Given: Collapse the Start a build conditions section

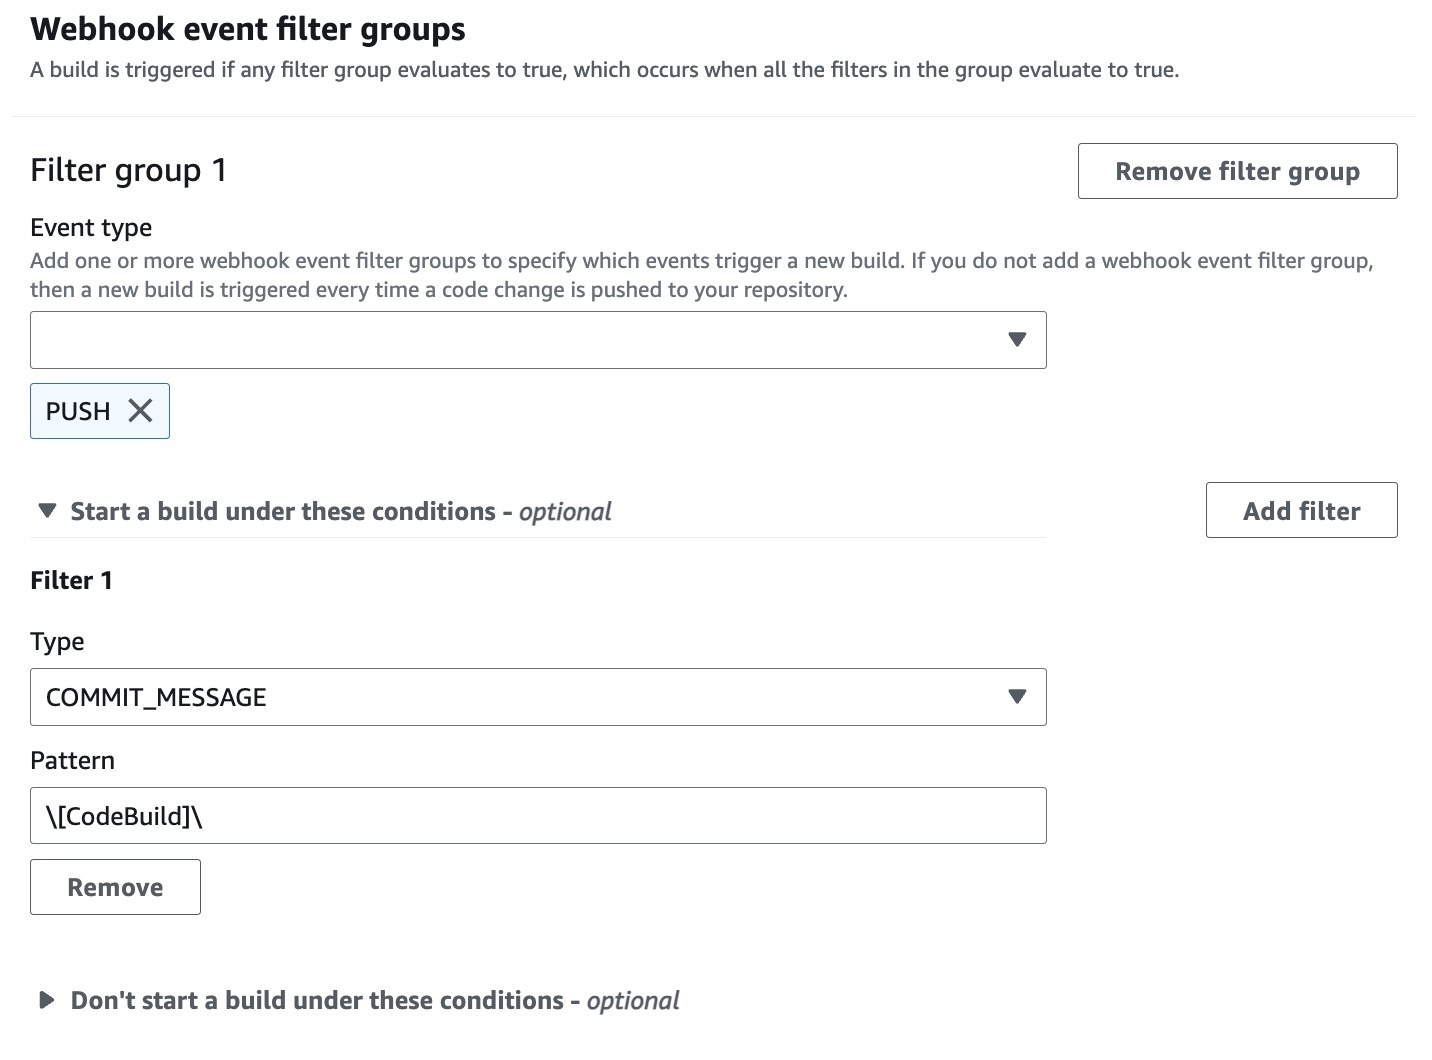Looking at the screenshot, I should (340, 510).
